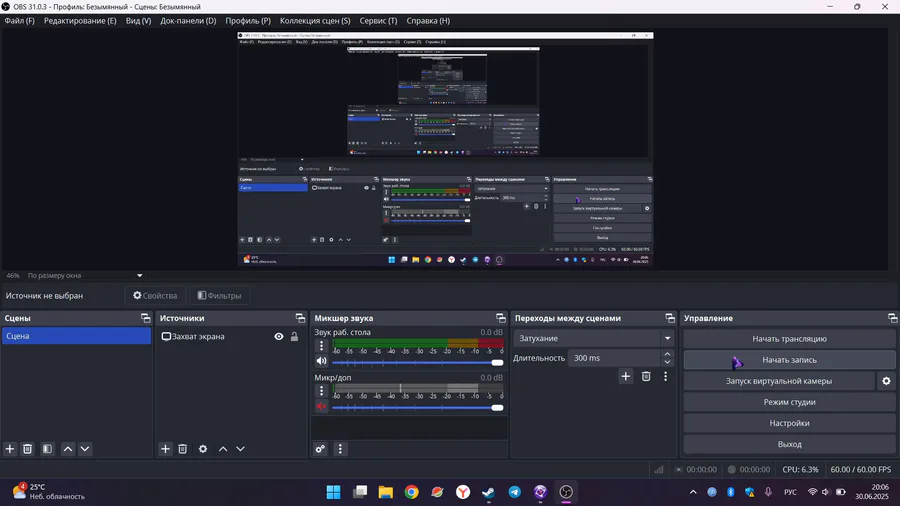Toggle lock for Захват экрана source

294,337
